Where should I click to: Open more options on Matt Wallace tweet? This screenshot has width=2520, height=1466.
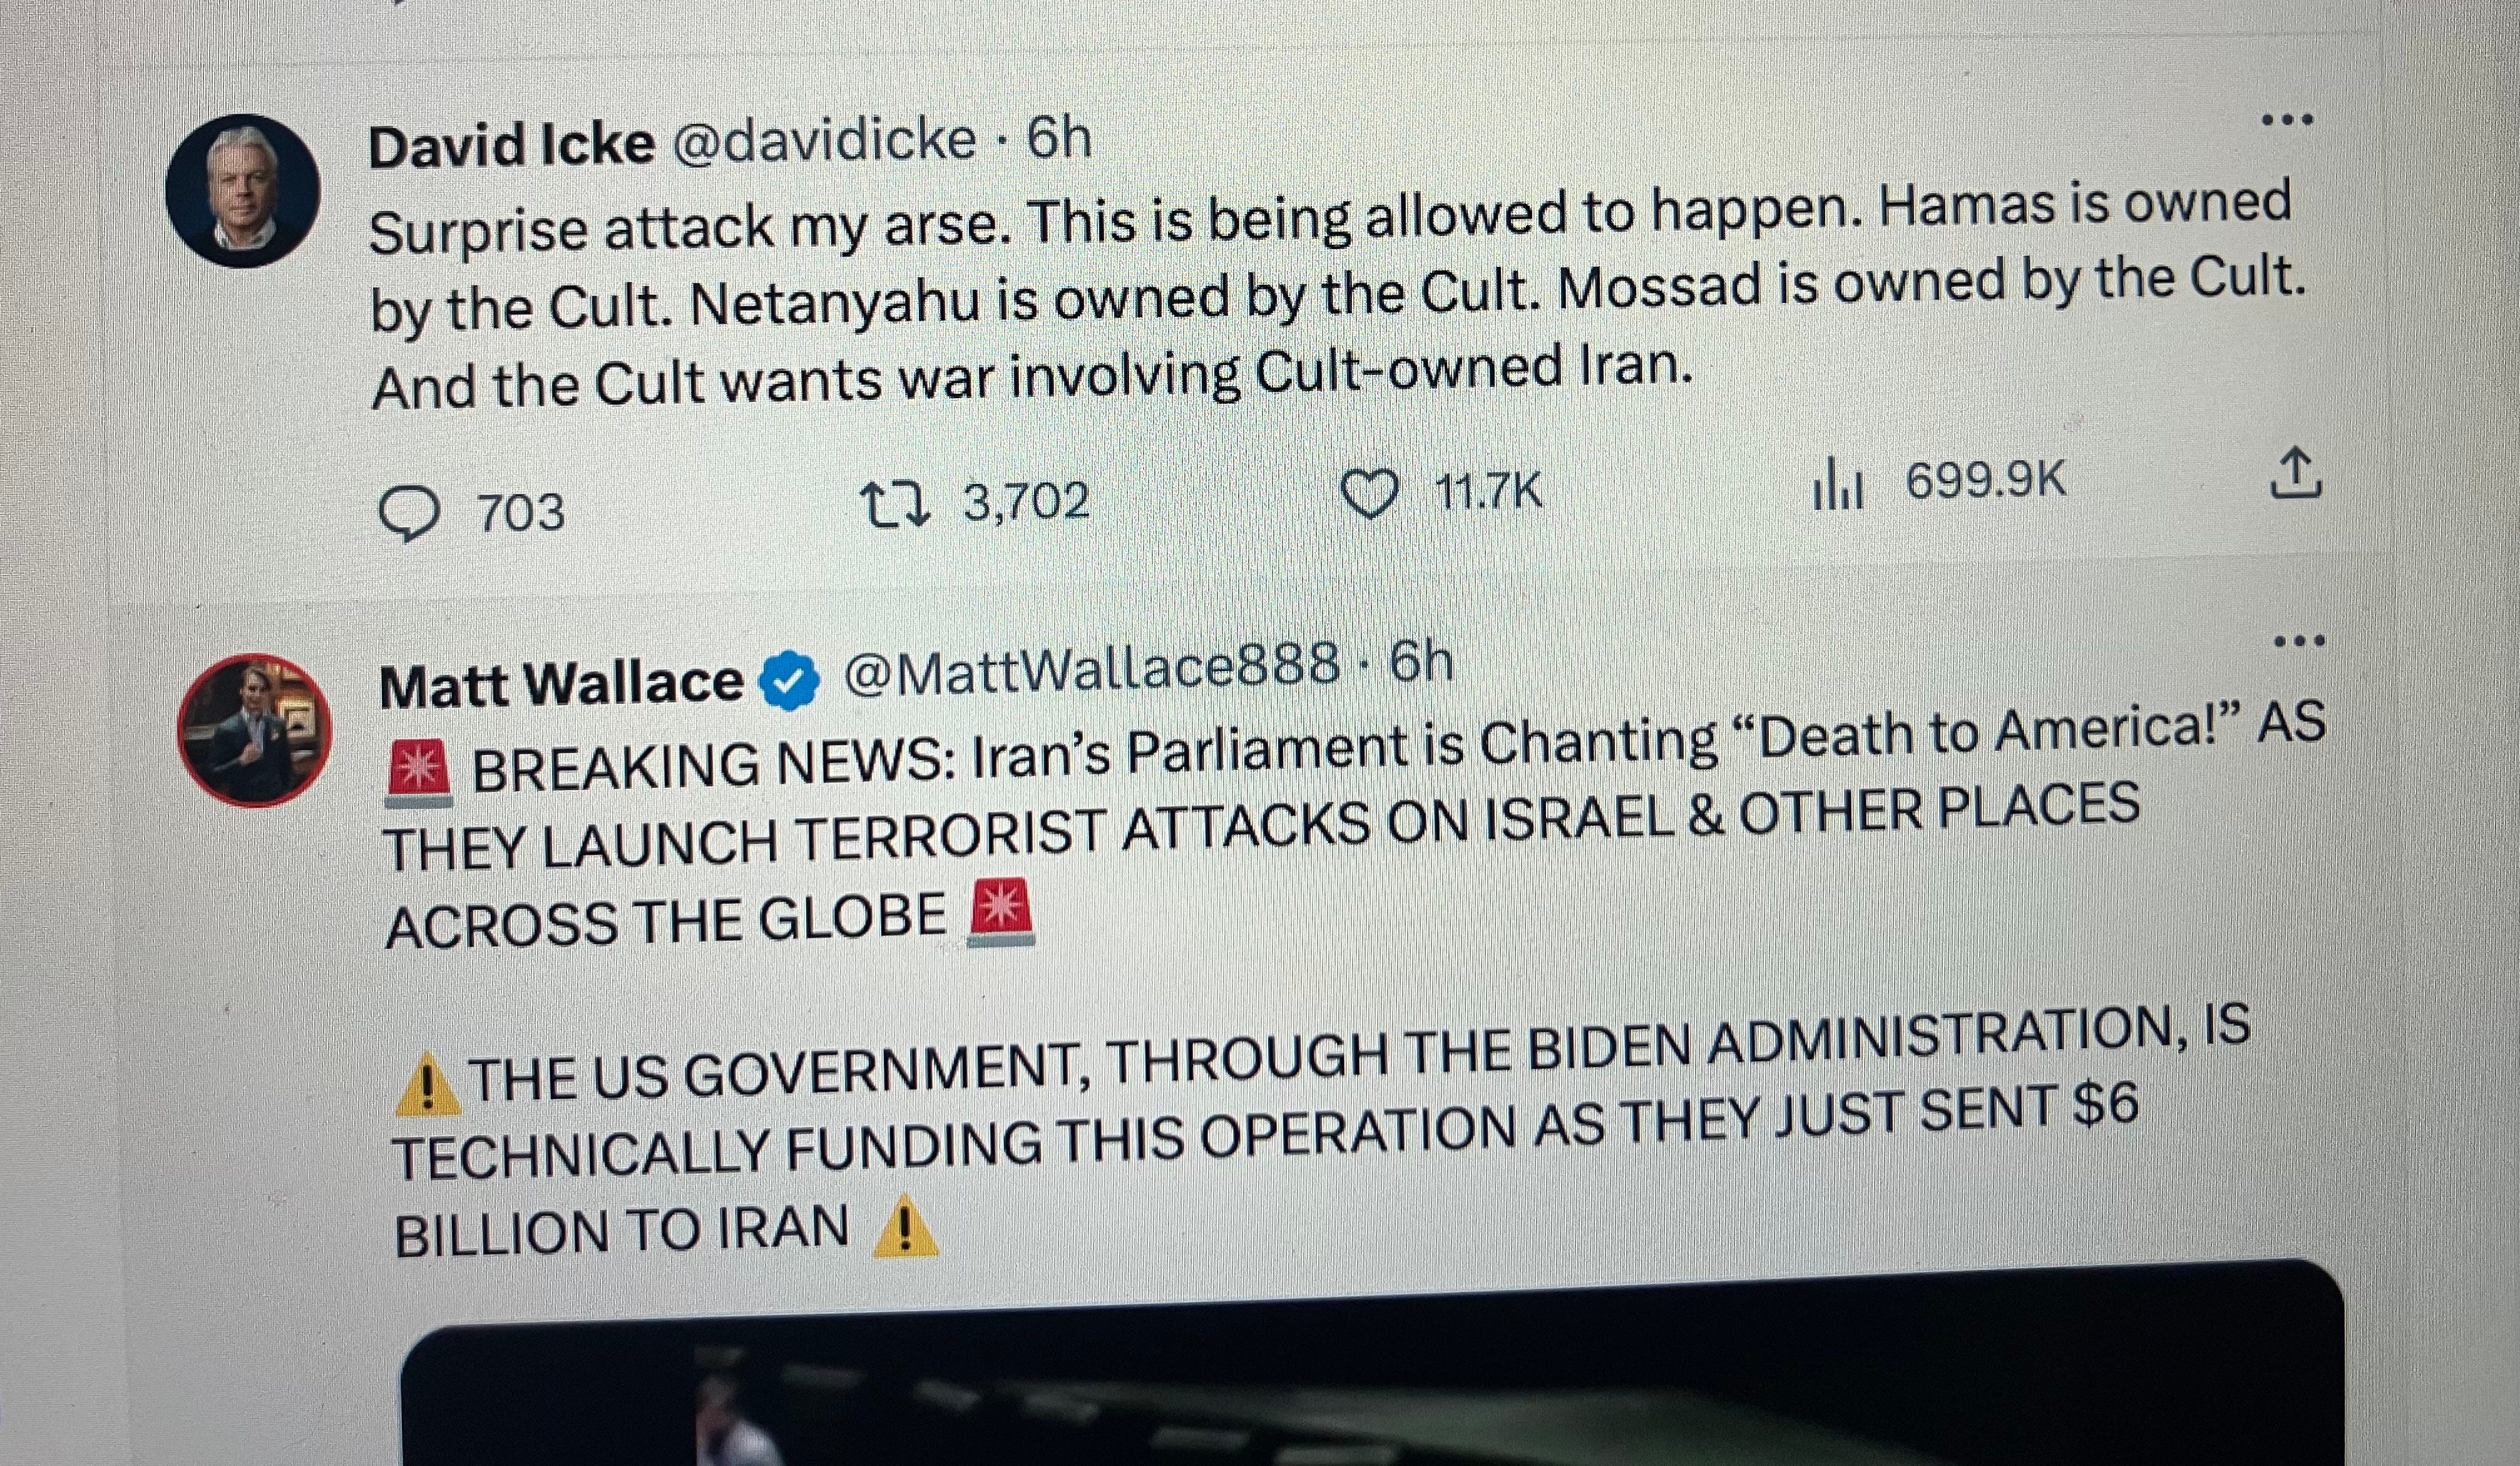click(x=2299, y=641)
